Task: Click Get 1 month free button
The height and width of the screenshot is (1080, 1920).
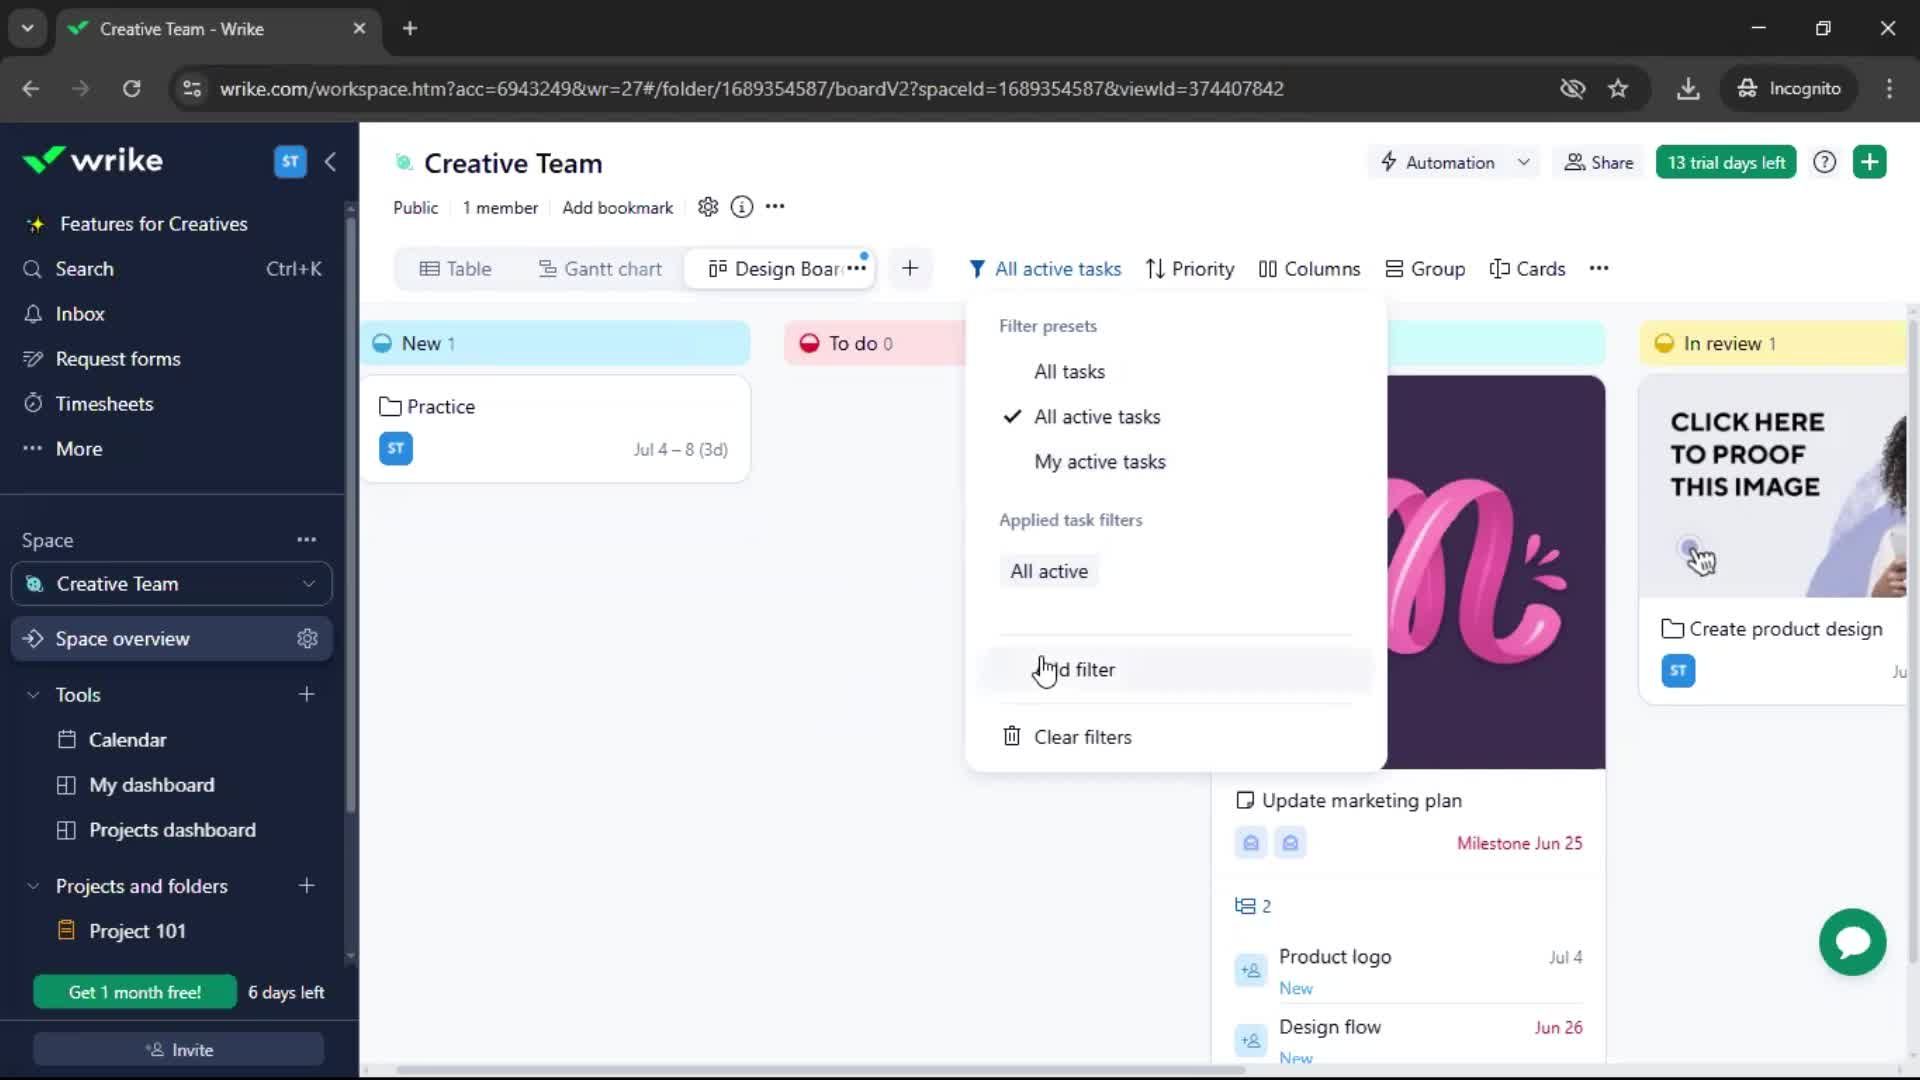Action: click(135, 992)
